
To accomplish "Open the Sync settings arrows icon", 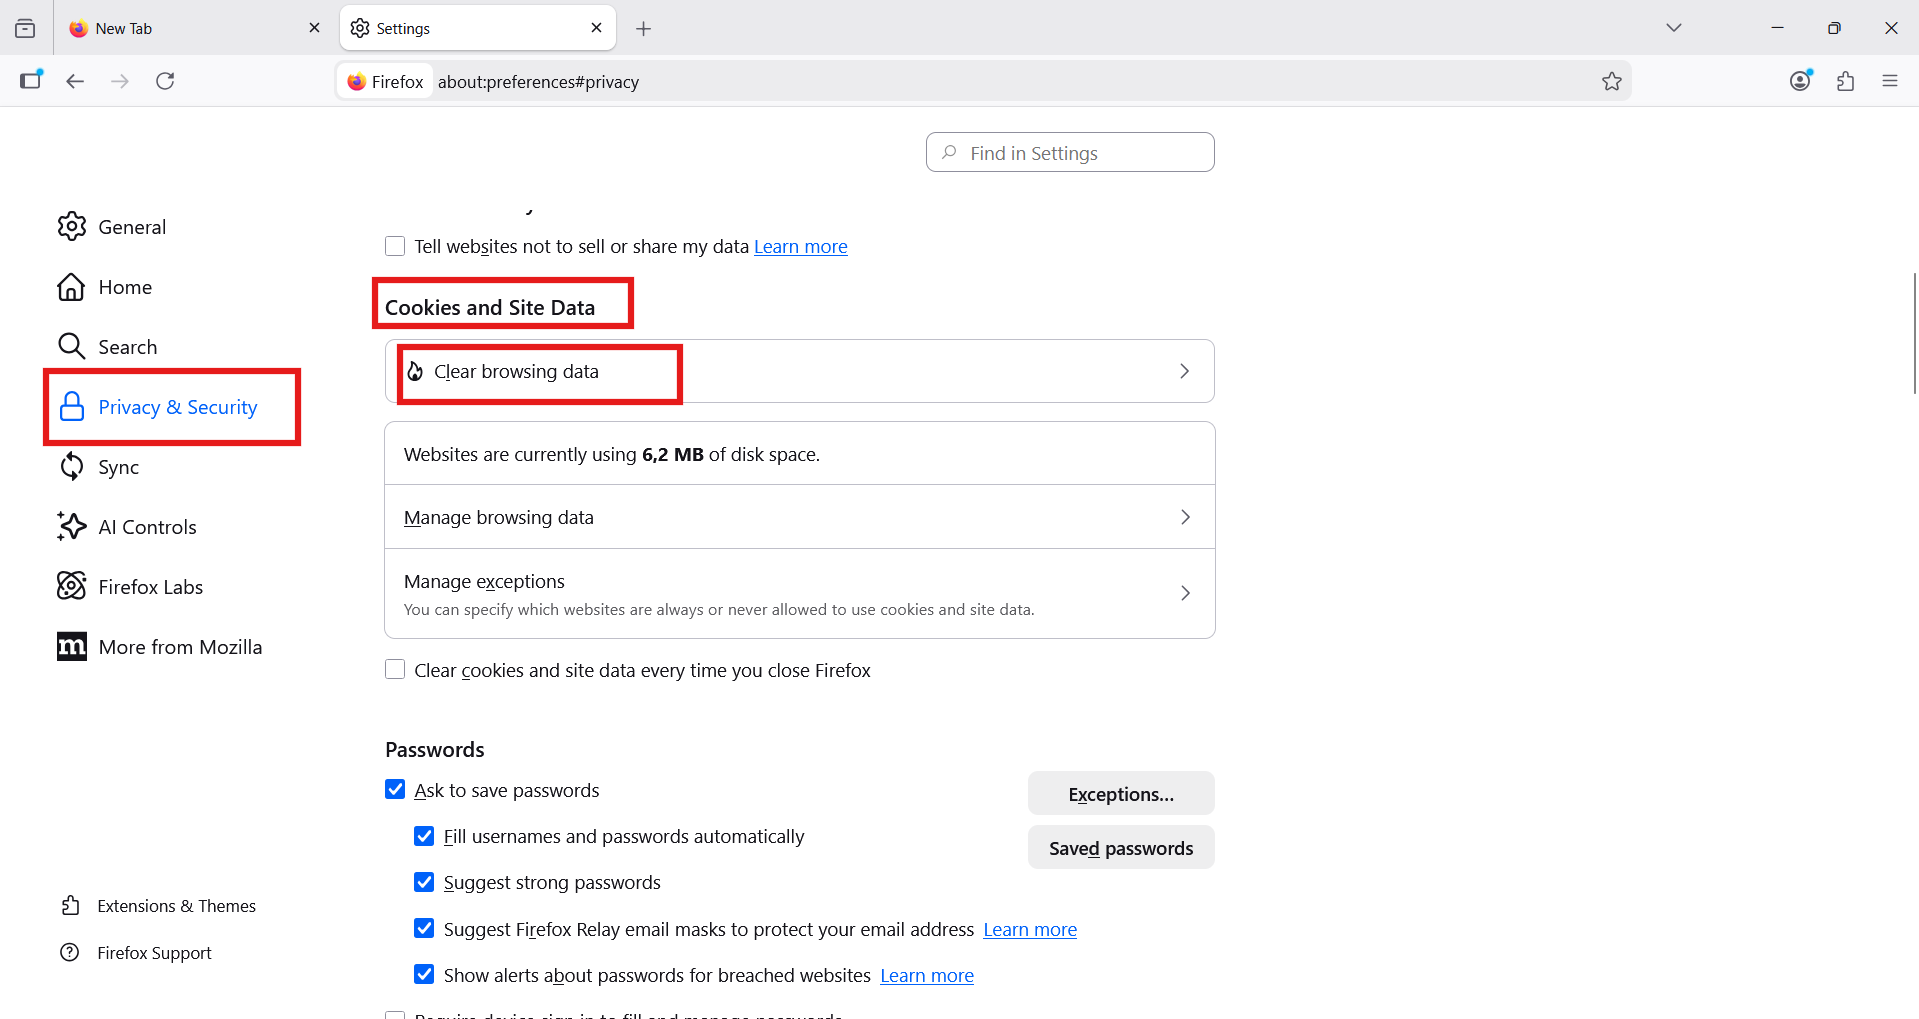I will pos(71,467).
